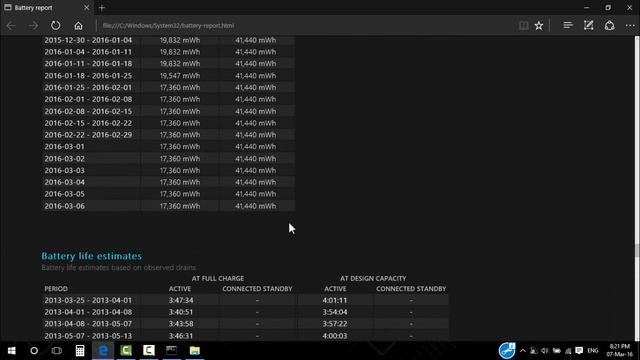Viewport: 640px width, 360px height.
Task: Open Command Prompt from taskbar
Action: (171, 351)
